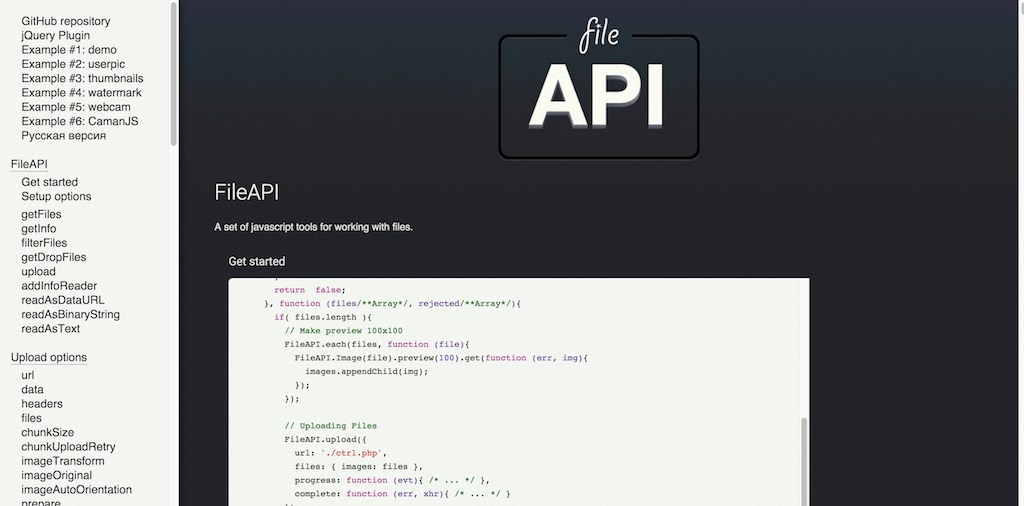This screenshot has width=1024, height=506.
Task: Open the upload method entry
Action: [x=39, y=272]
